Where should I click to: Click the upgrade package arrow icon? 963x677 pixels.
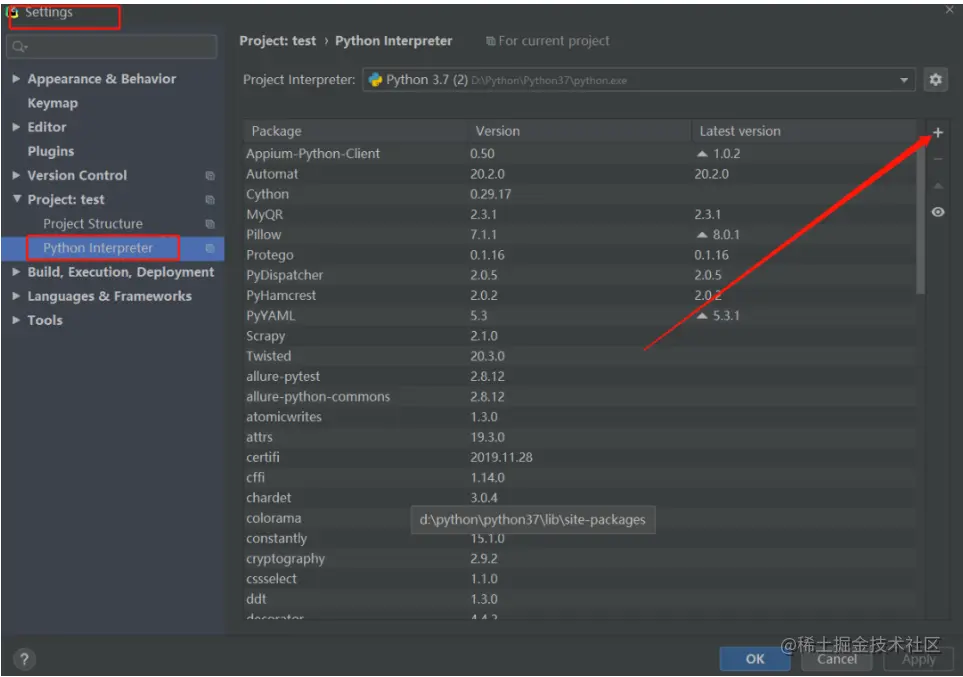click(938, 186)
